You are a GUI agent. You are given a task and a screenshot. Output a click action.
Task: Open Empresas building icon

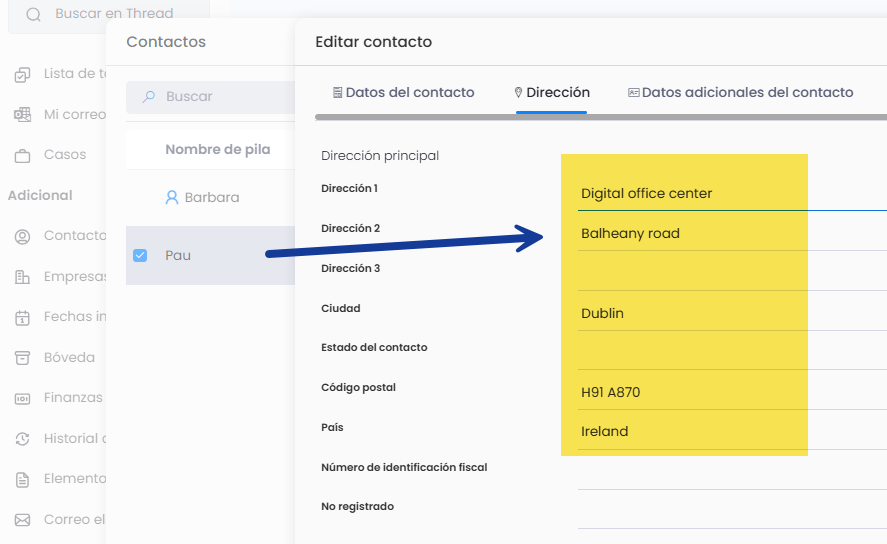pos(23,277)
